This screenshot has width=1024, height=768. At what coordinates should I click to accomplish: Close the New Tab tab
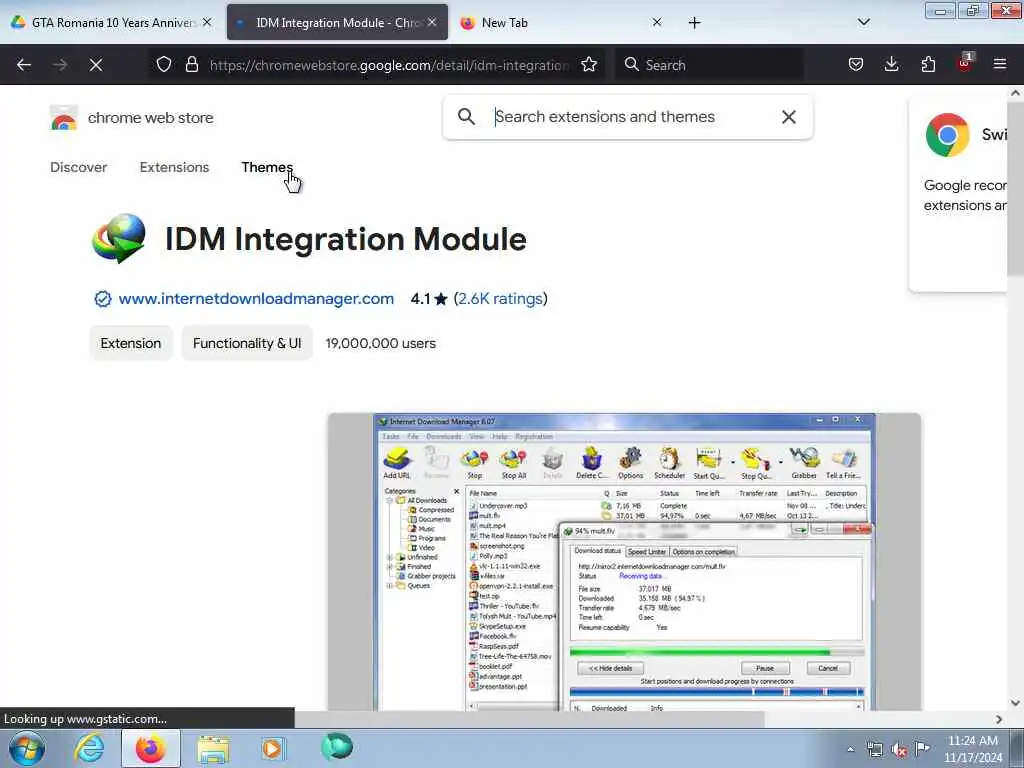click(x=657, y=22)
